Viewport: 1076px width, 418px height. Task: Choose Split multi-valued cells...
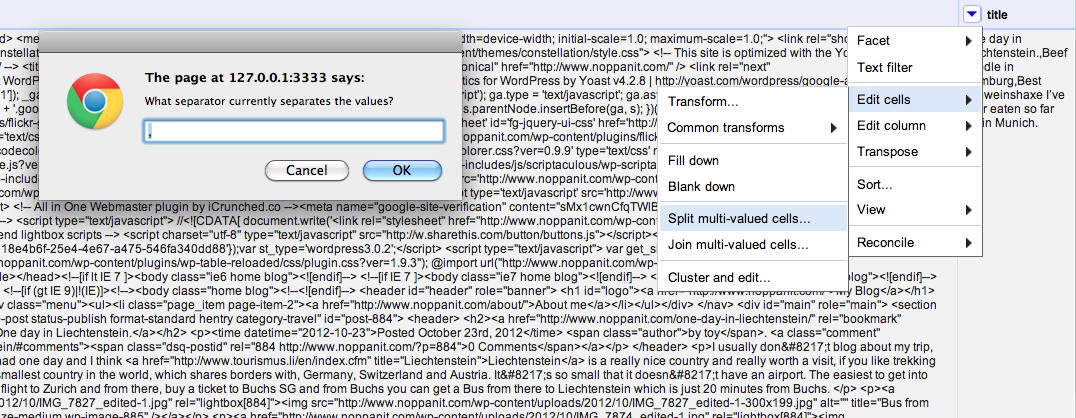[752, 219]
